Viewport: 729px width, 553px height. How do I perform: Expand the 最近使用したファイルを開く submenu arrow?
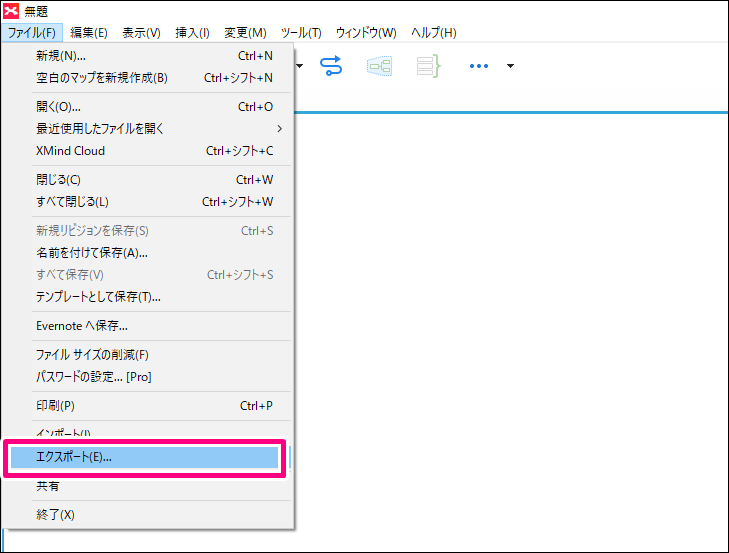279,128
